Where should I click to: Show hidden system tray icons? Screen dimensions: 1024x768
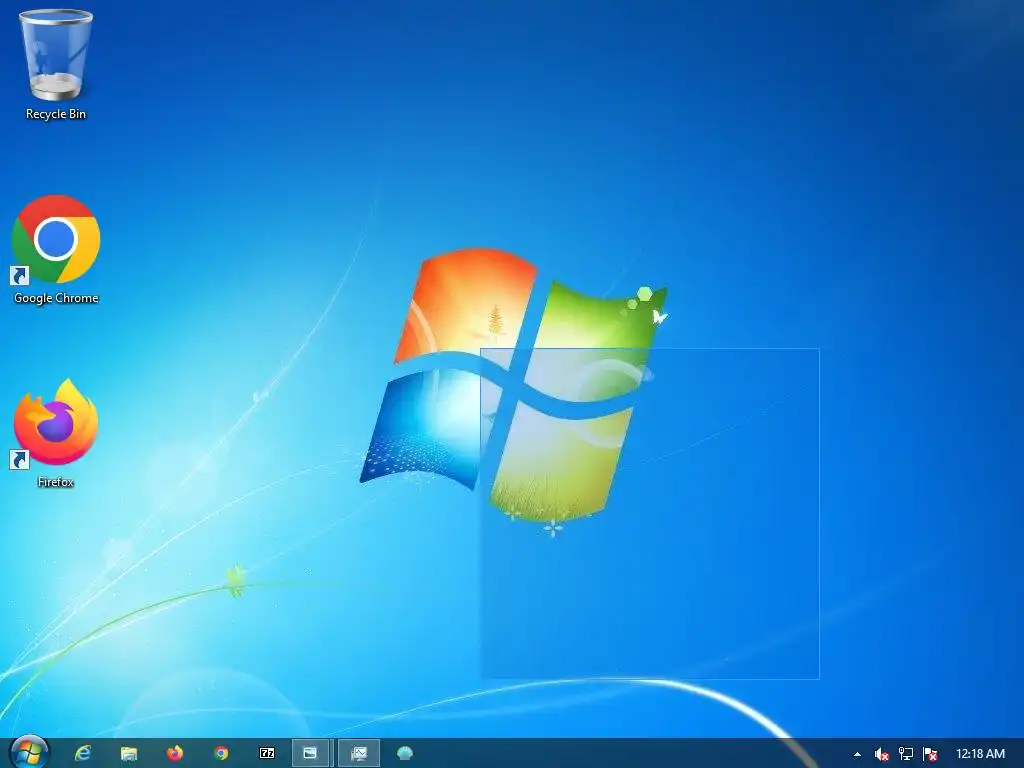pos(857,754)
